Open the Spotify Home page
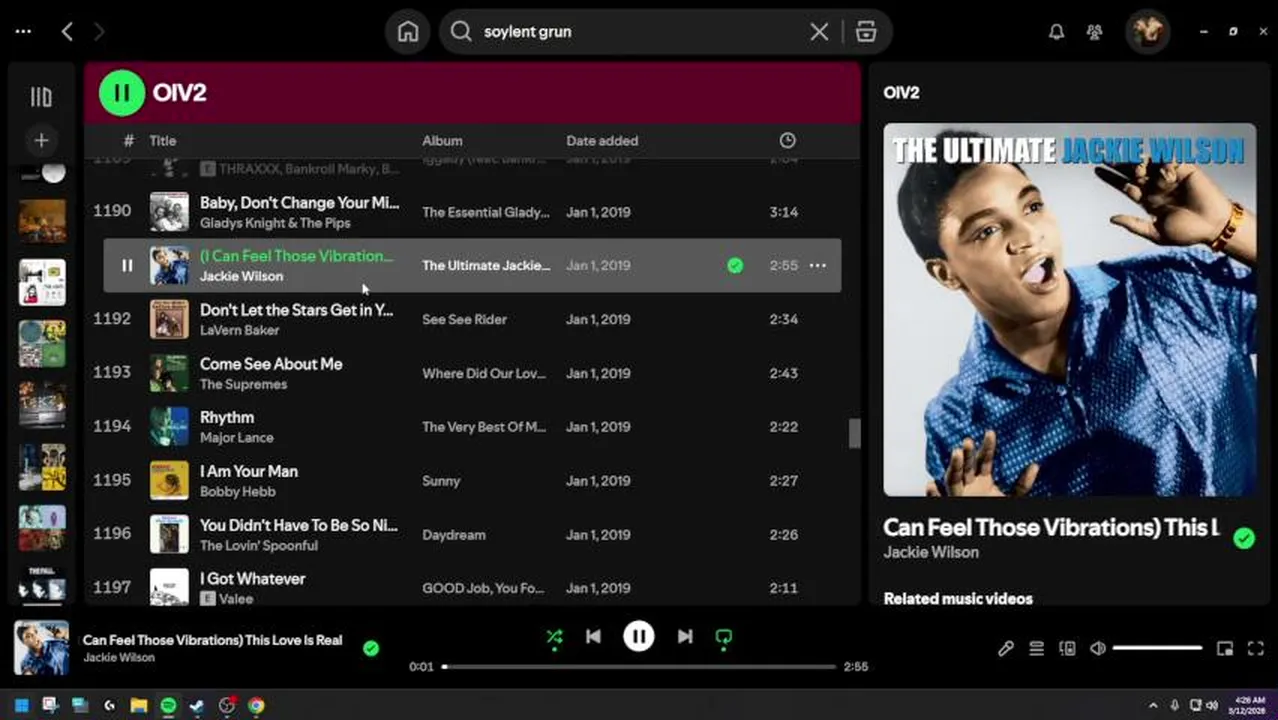 point(408,32)
